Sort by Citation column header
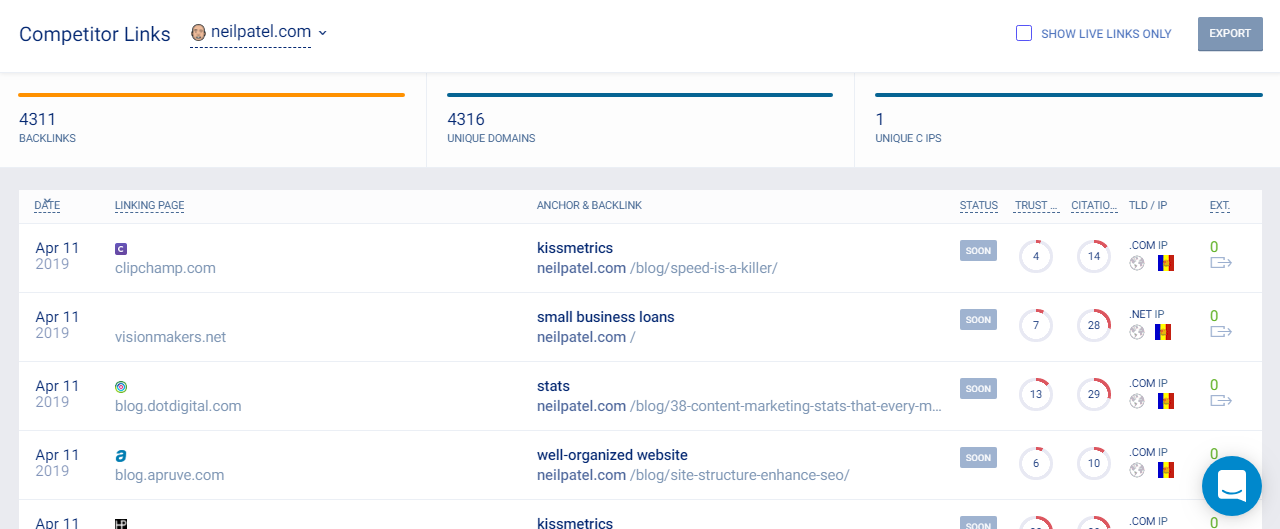The height and width of the screenshot is (529, 1280). [1094, 205]
